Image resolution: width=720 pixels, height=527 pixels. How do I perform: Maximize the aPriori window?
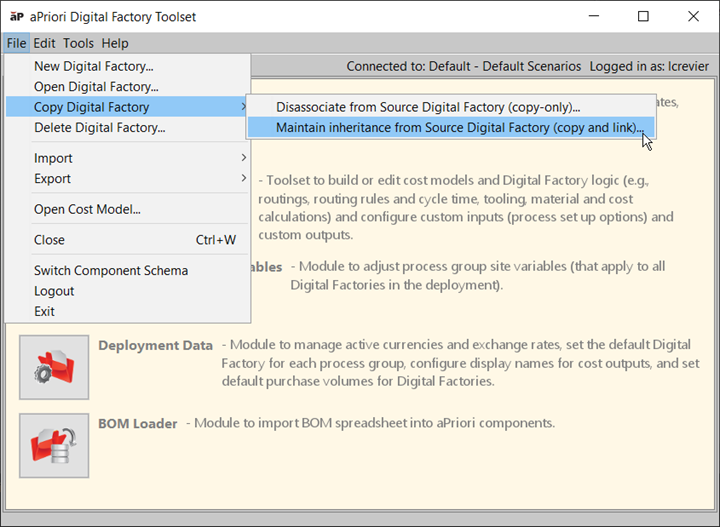(x=643, y=17)
